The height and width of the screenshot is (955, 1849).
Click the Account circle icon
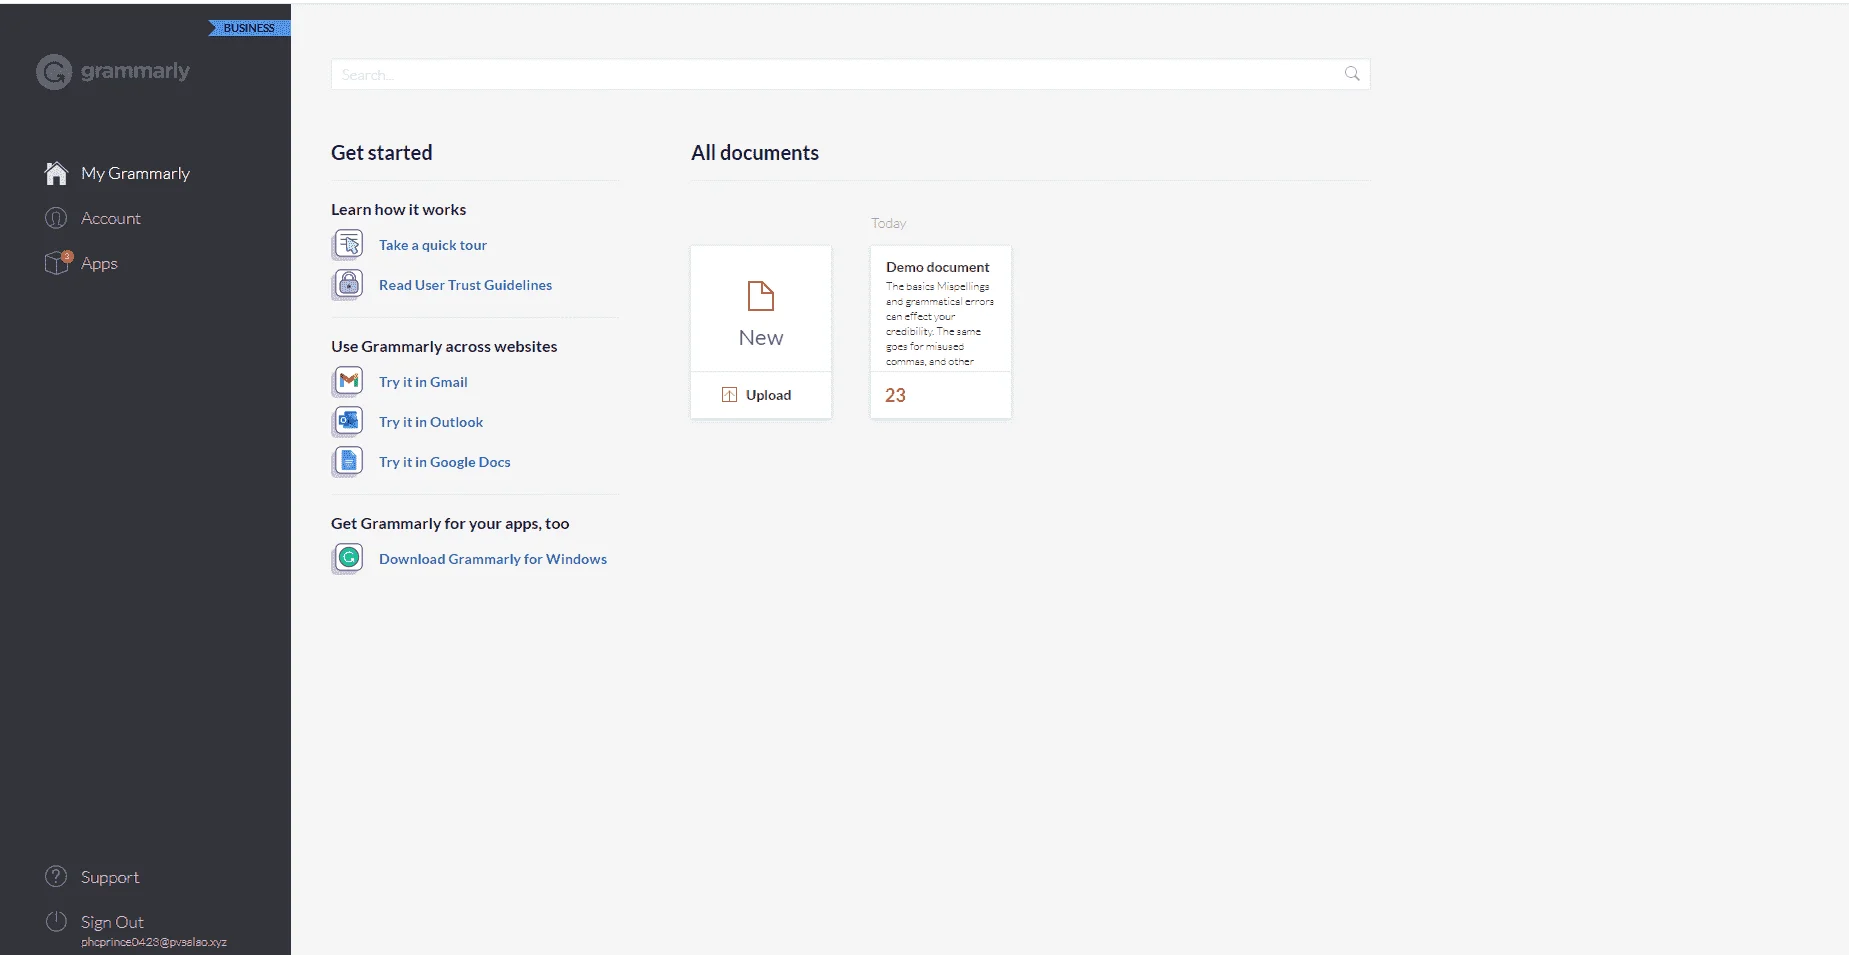[56, 218]
